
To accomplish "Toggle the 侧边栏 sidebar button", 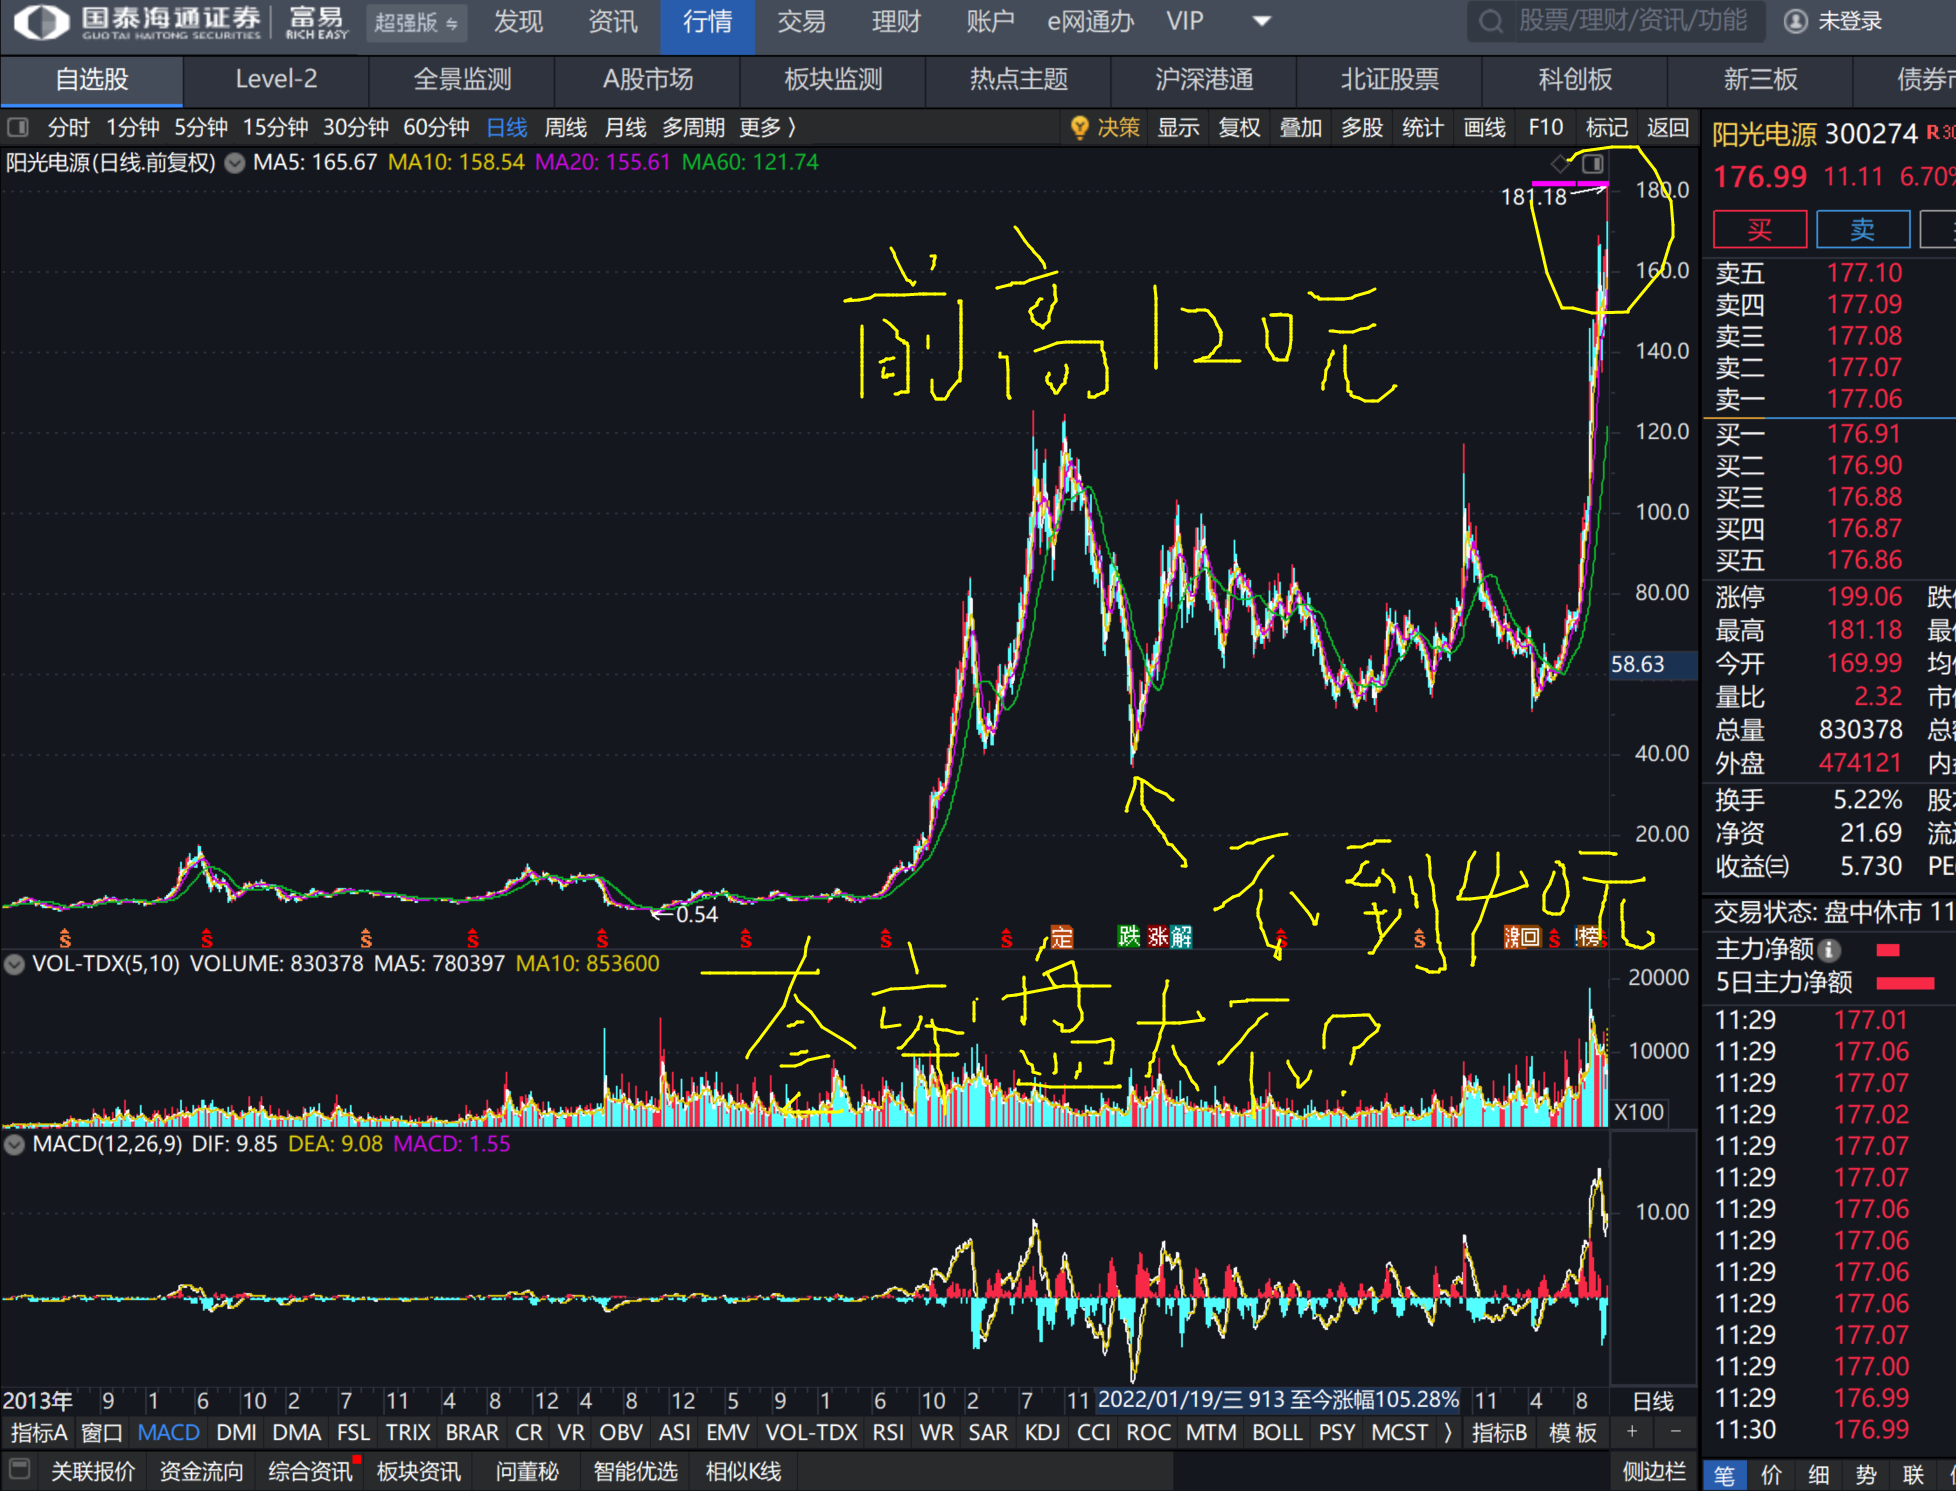I will coord(1654,1471).
